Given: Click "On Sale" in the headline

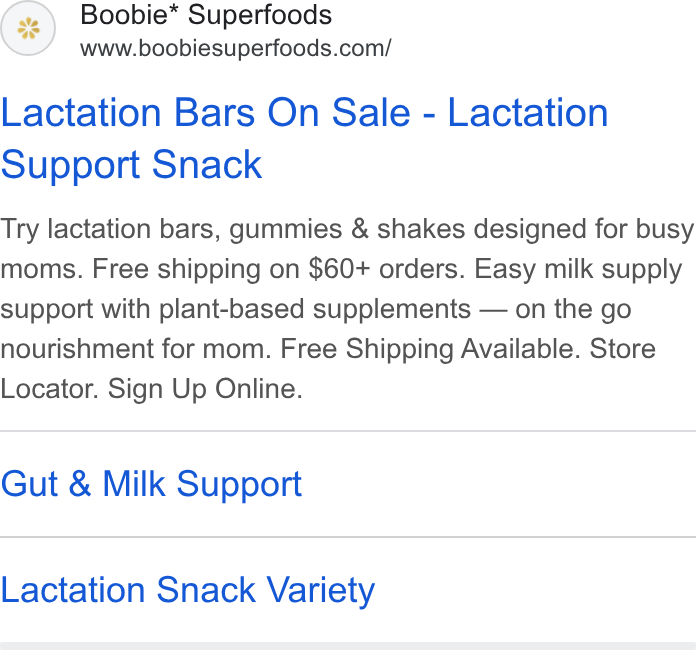Looking at the screenshot, I should point(339,113).
